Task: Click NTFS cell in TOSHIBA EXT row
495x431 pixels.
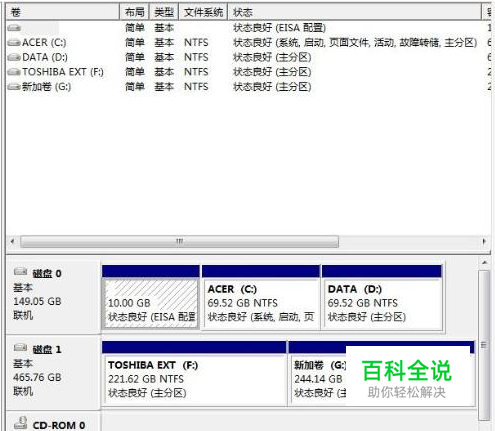Action: pyautogui.click(x=196, y=72)
